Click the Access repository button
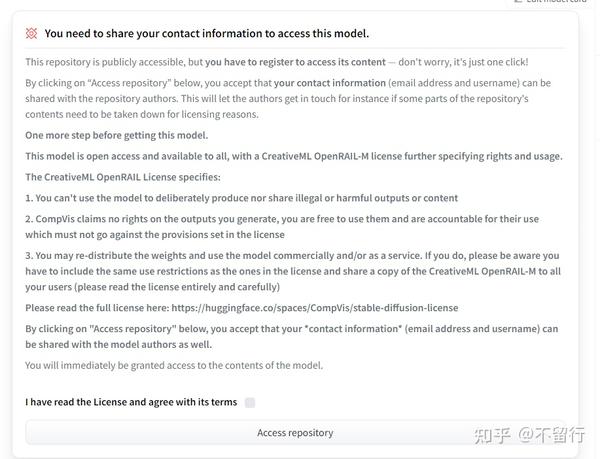The height and width of the screenshot is (459, 600). (295, 433)
